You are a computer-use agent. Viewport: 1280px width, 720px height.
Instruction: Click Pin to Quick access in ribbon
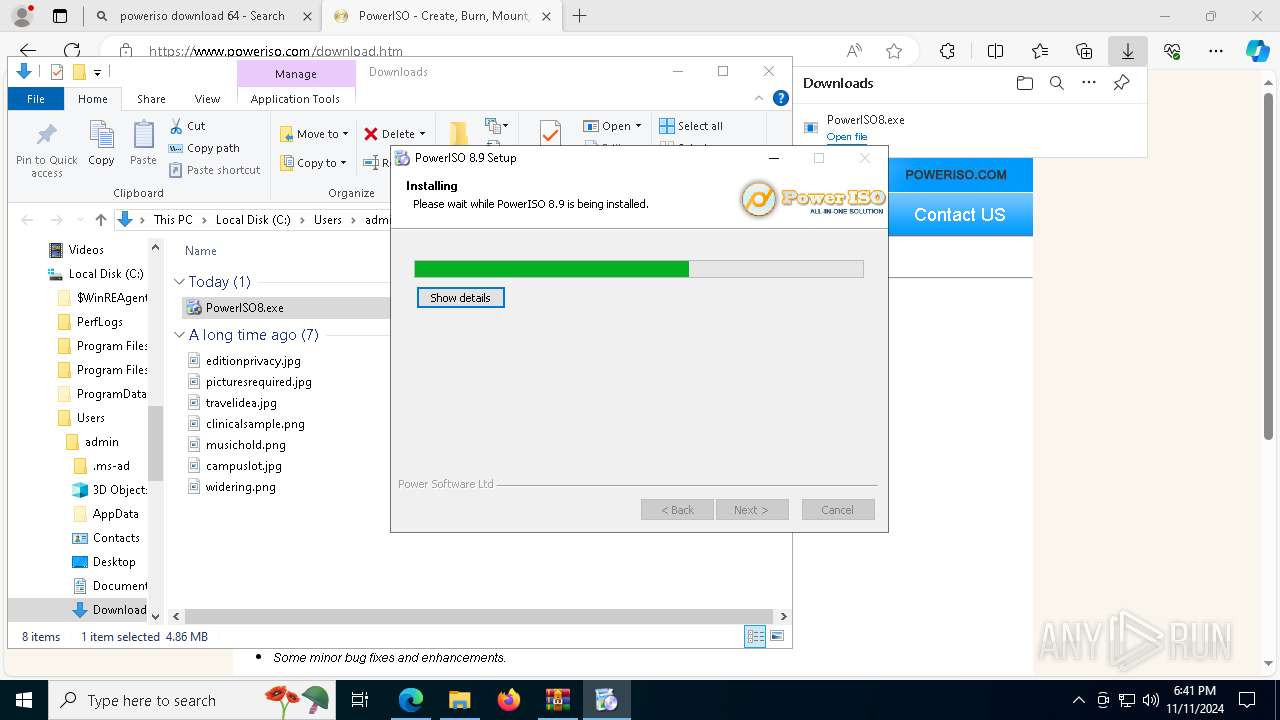pos(47,150)
